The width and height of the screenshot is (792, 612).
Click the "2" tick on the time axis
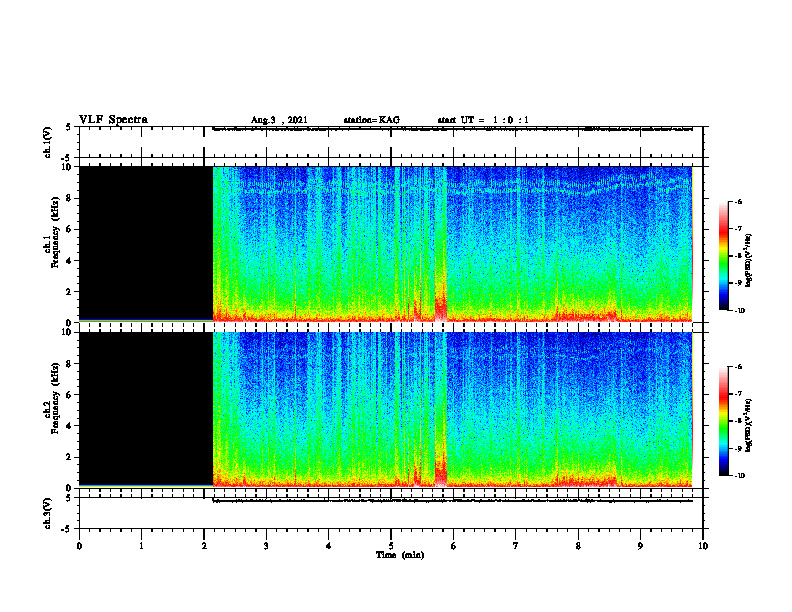tap(204, 546)
